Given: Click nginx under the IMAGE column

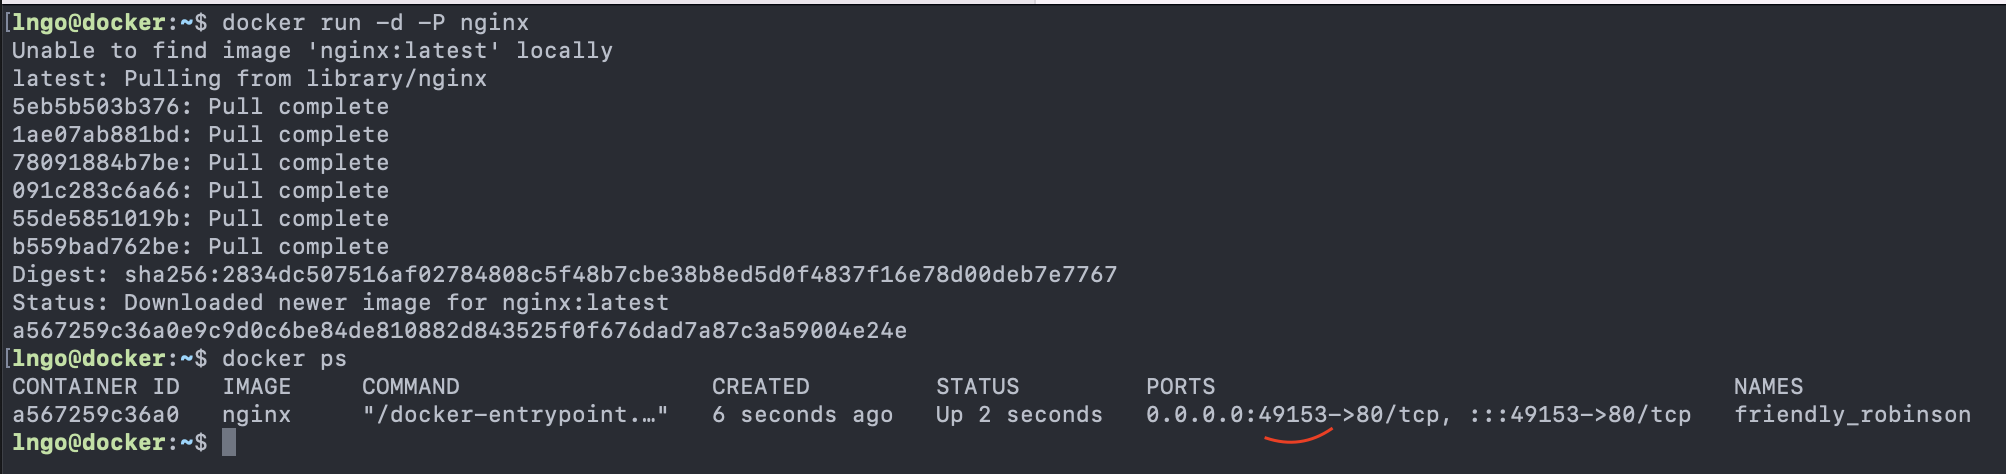Looking at the screenshot, I should (x=256, y=415).
